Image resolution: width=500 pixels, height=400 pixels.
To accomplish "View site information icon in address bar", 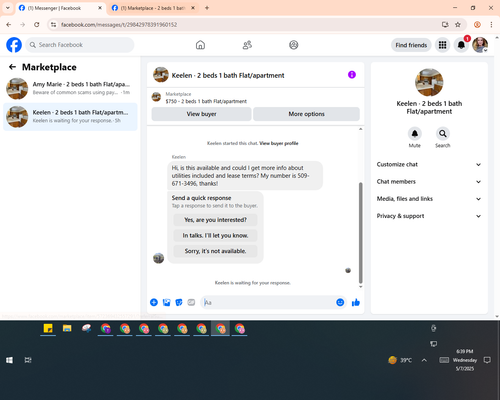I will (53, 24).
